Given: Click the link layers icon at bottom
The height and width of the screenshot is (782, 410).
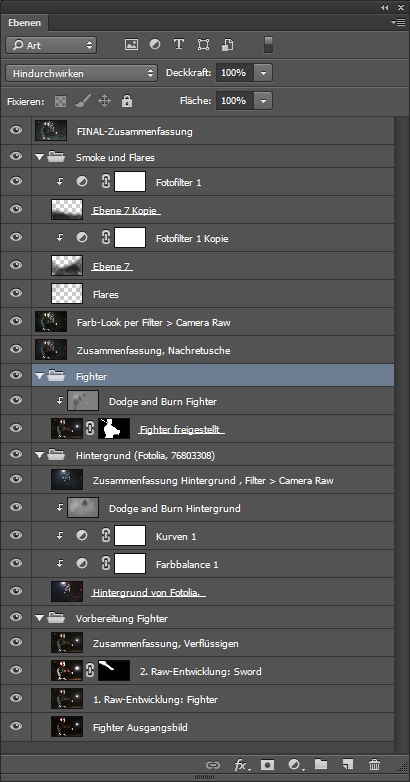Looking at the screenshot, I should click(x=213, y=765).
